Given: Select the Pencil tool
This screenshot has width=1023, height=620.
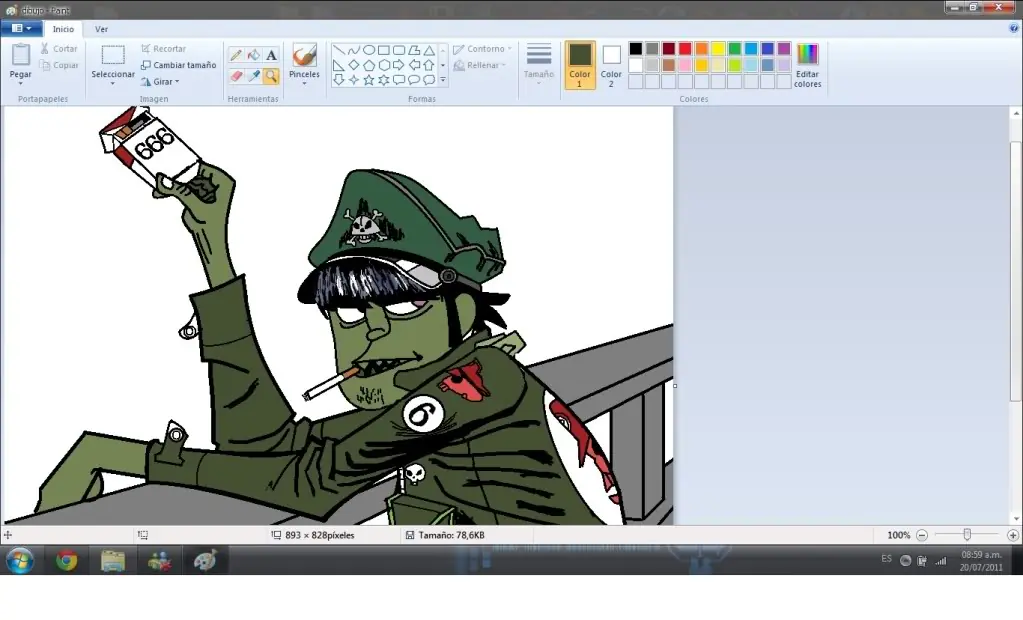Looking at the screenshot, I should [236, 55].
